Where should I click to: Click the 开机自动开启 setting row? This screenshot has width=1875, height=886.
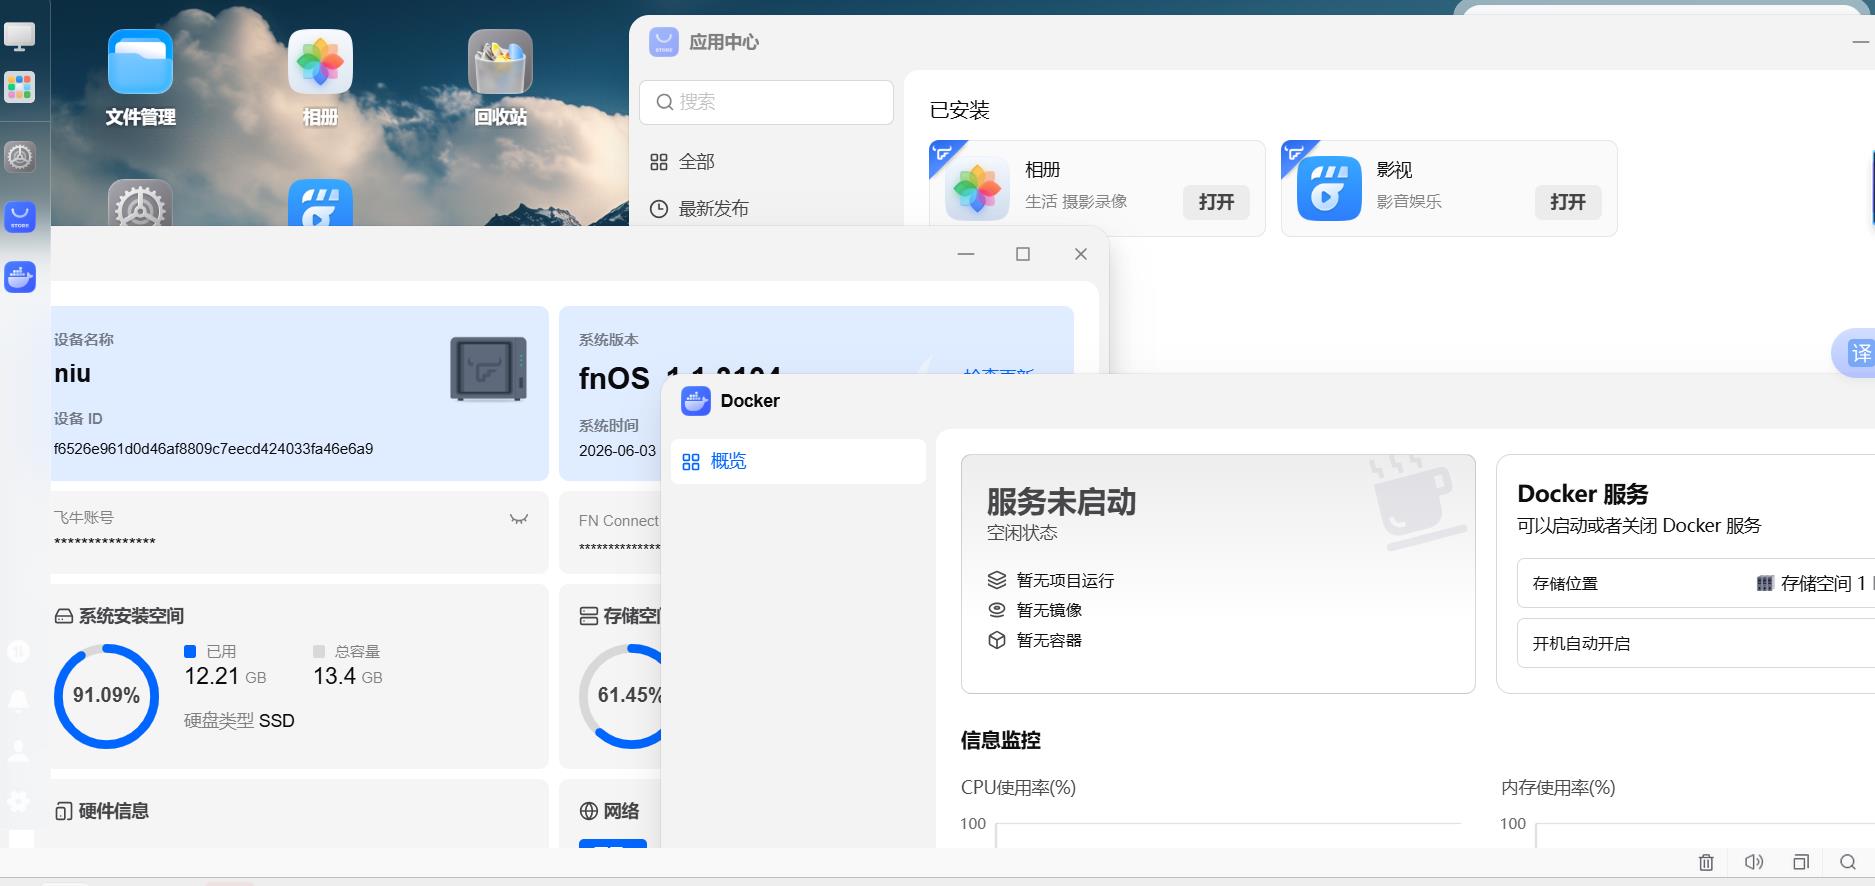1696,643
